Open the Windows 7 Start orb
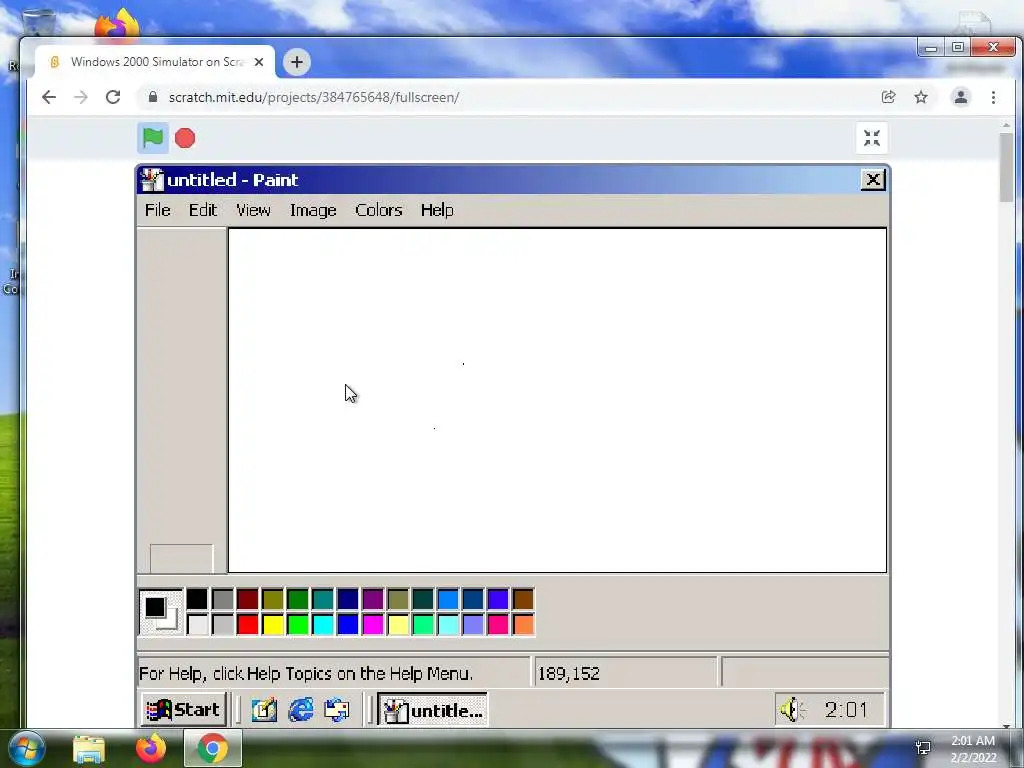The height and width of the screenshot is (768, 1024). [27, 748]
